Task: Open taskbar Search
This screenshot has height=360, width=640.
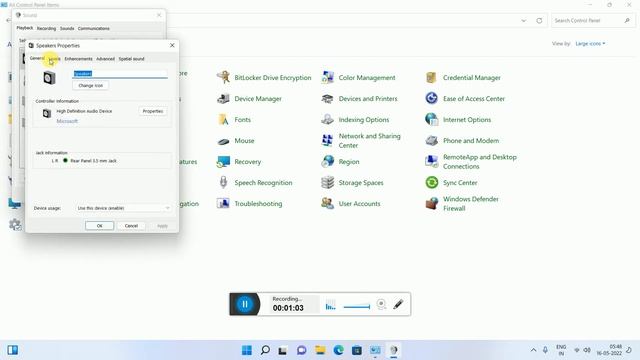Action: point(265,350)
